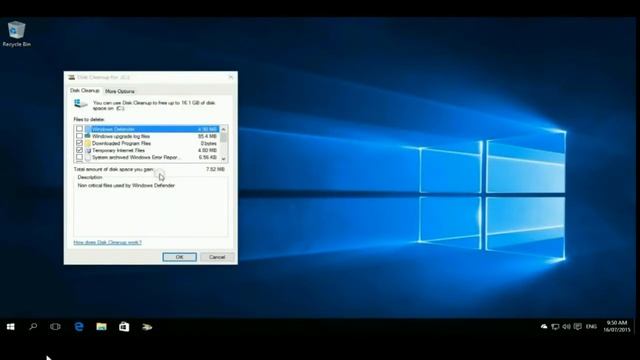This screenshot has height=360, width=640.
Task: Check the Windows Defender checkbox
Action: [x=79, y=129]
